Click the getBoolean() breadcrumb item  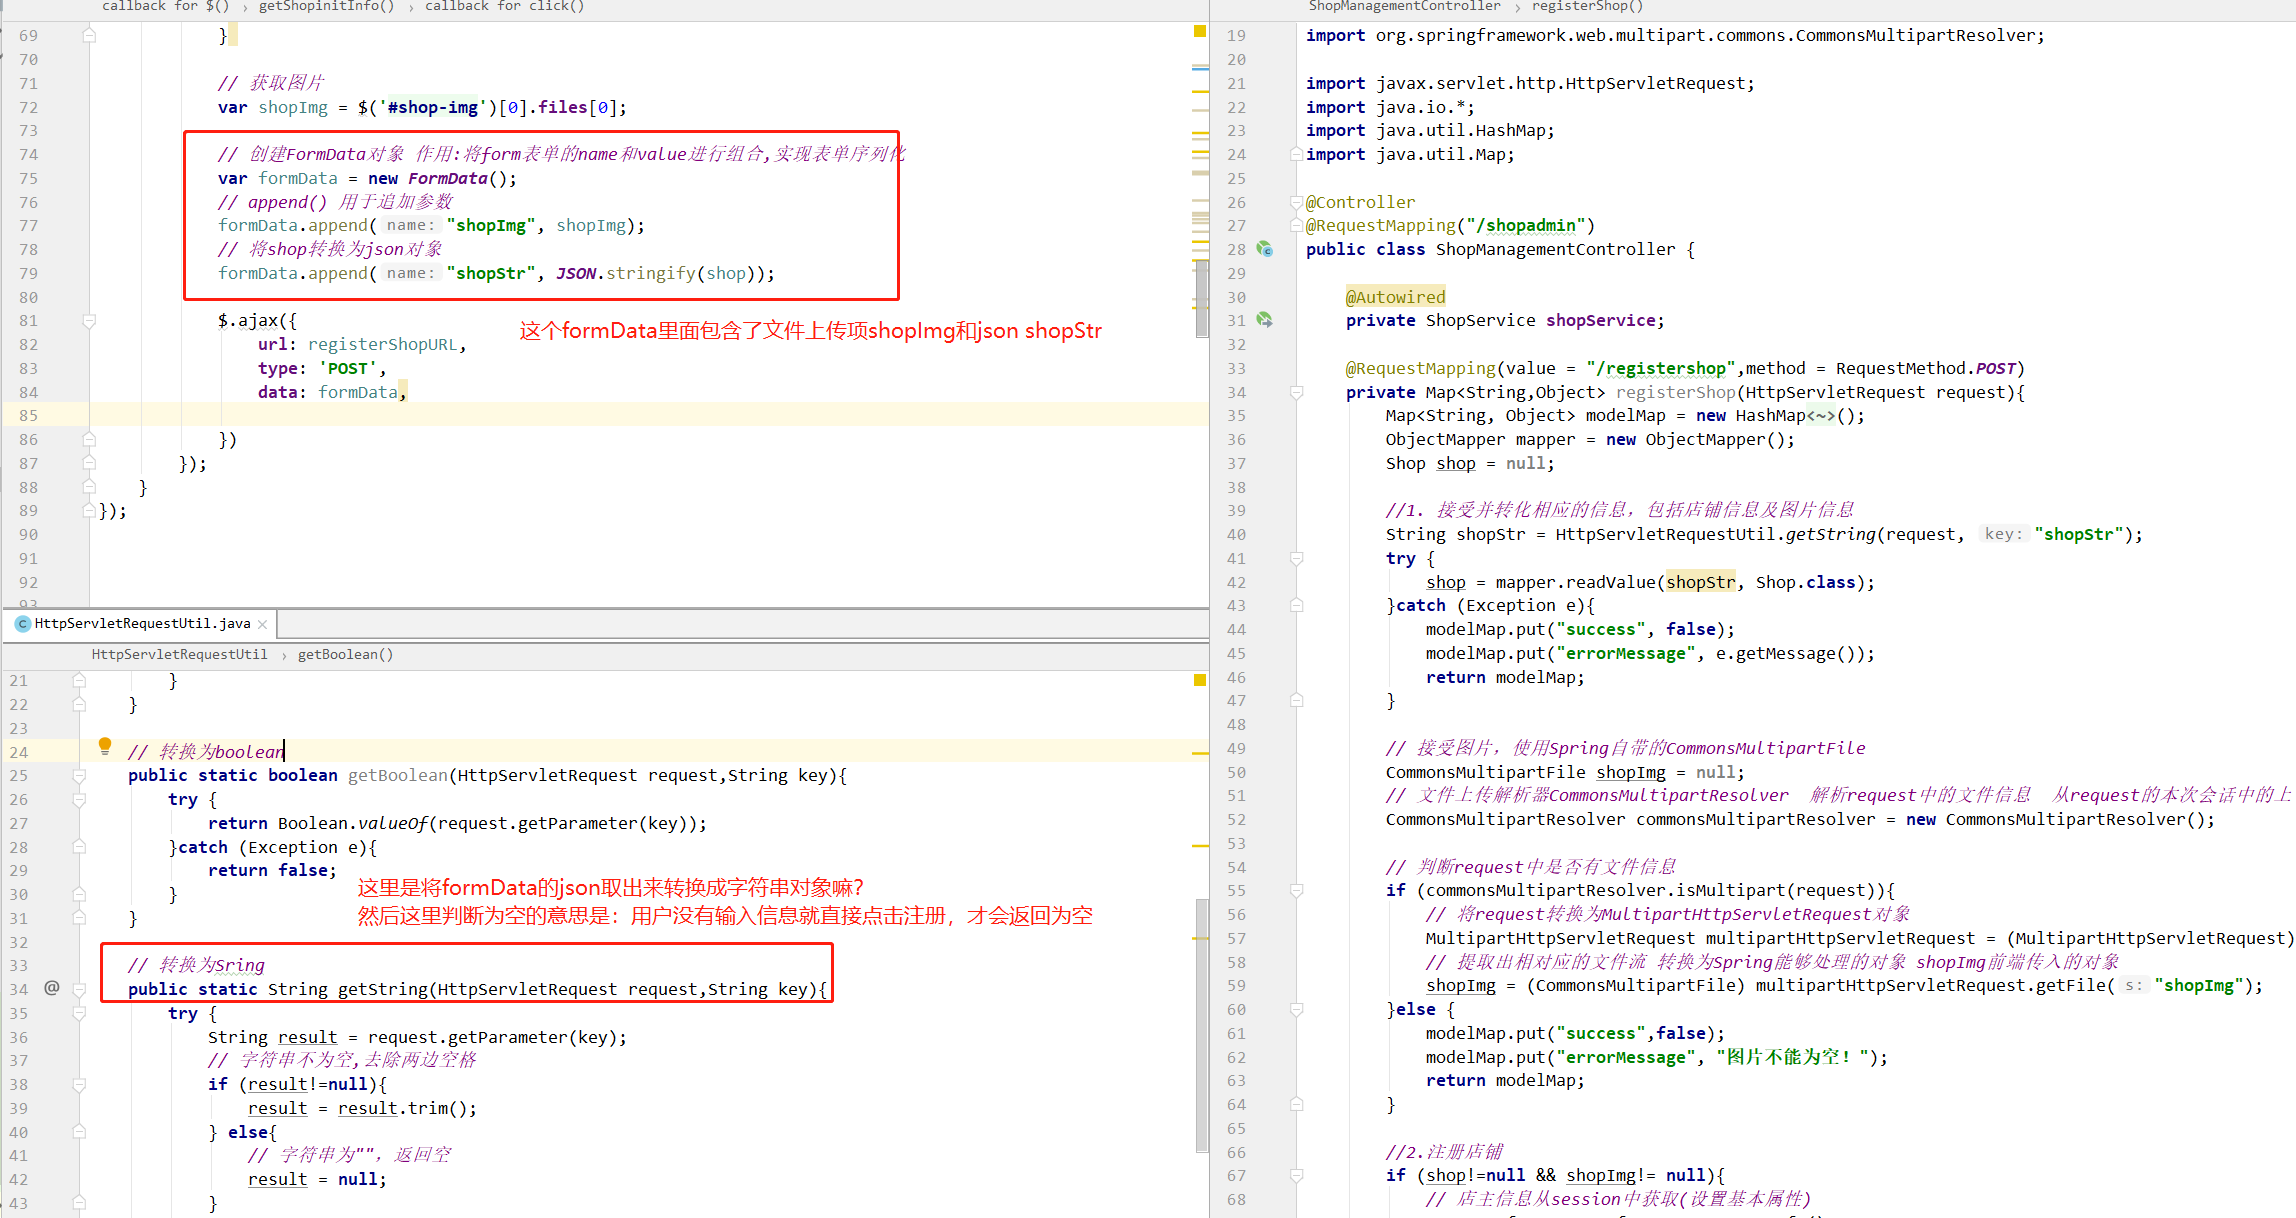pyautogui.click(x=345, y=655)
